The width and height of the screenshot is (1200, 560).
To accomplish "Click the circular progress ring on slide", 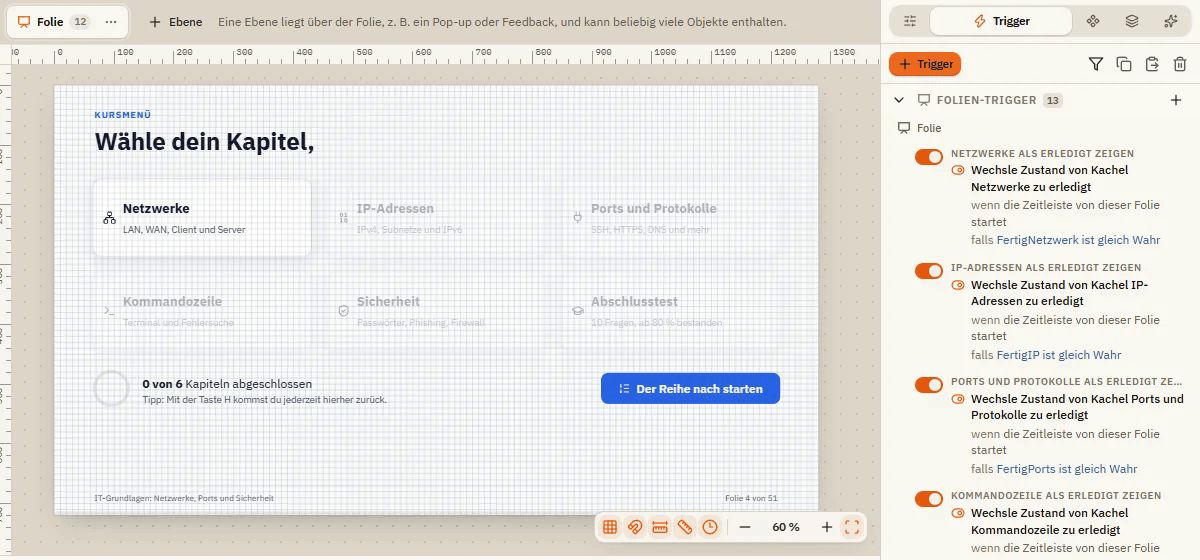I will pos(111,389).
